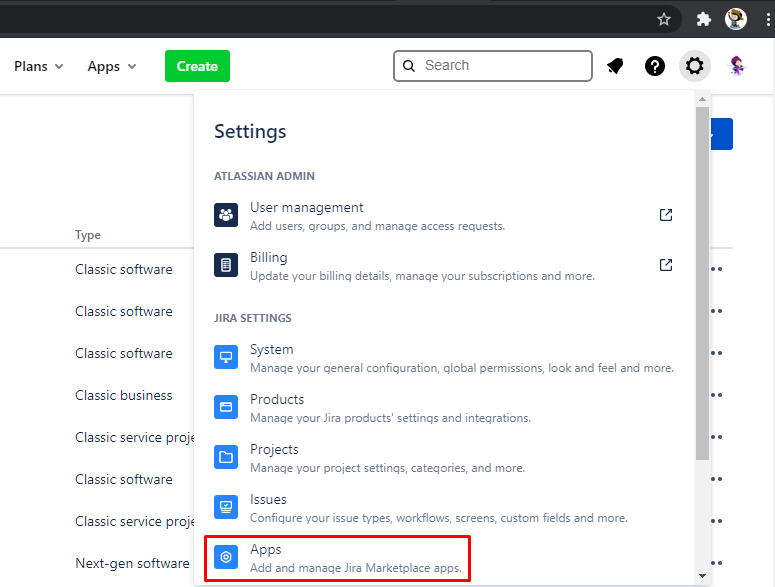Expand the Apps navigation dropdown
This screenshot has width=775, height=587.
coord(112,66)
